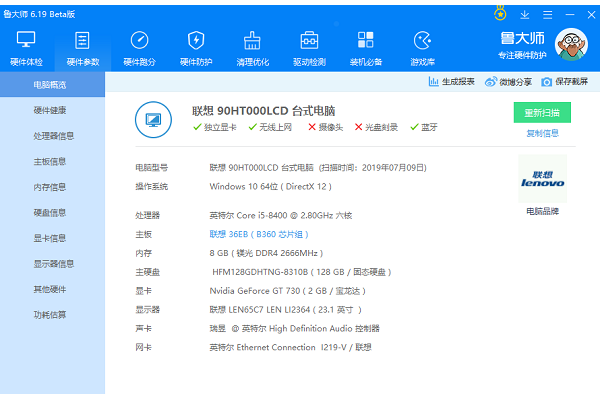Click the green 重新扫描 rescan button

542,113
